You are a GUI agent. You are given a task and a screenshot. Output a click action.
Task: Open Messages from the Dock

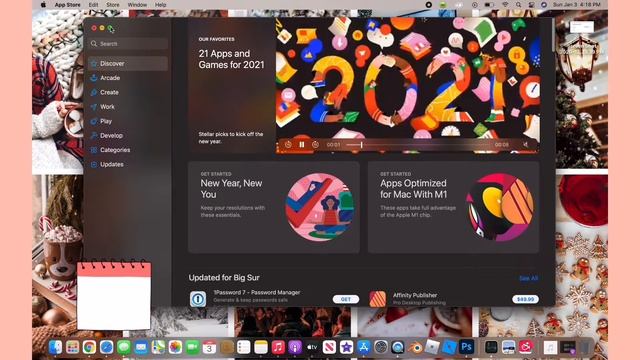click(x=124, y=347)
